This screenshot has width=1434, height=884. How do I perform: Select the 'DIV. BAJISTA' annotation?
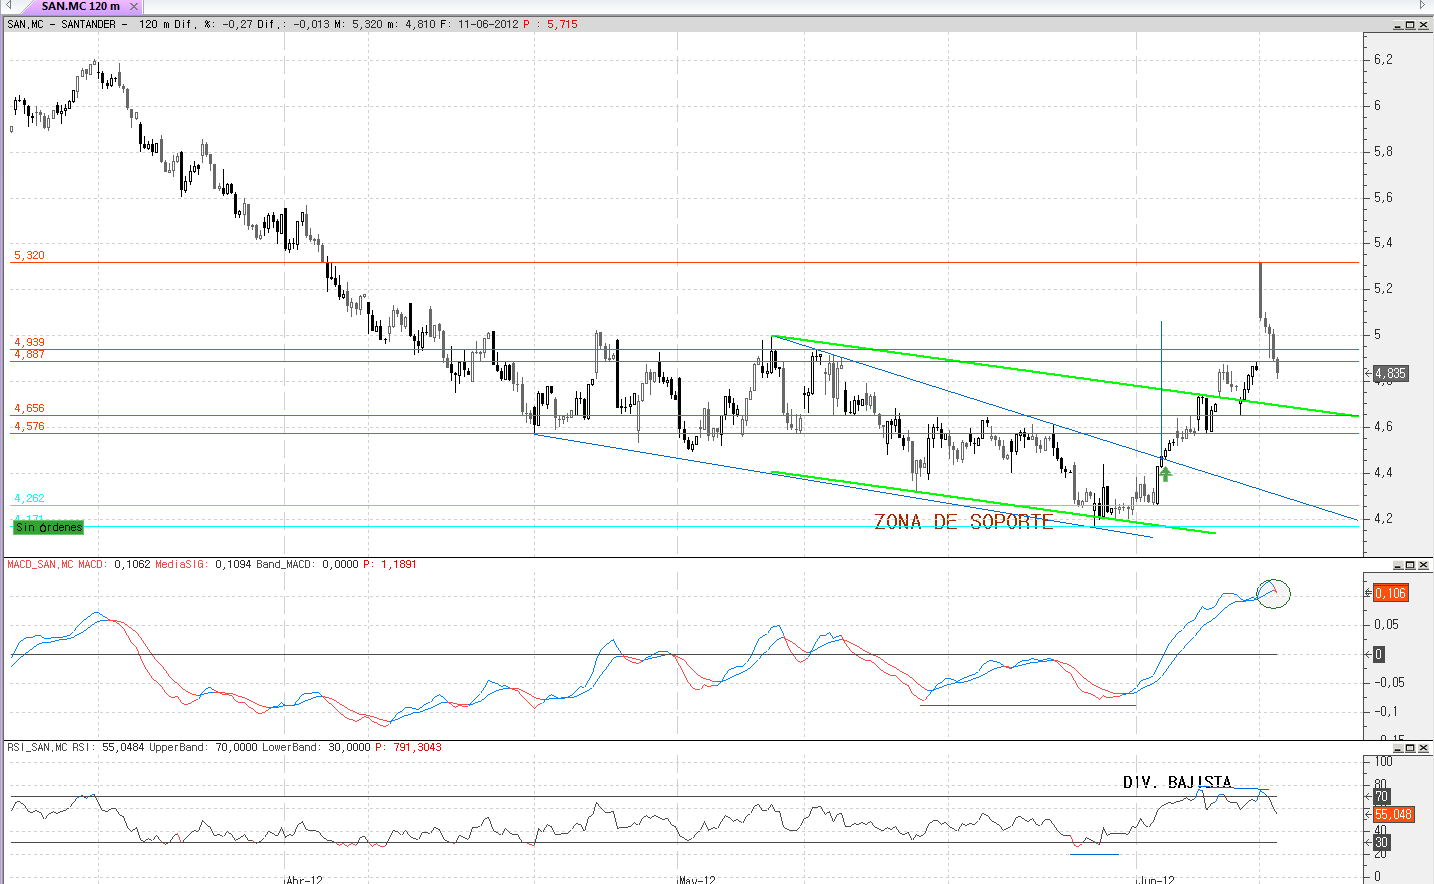[1177, 782]
